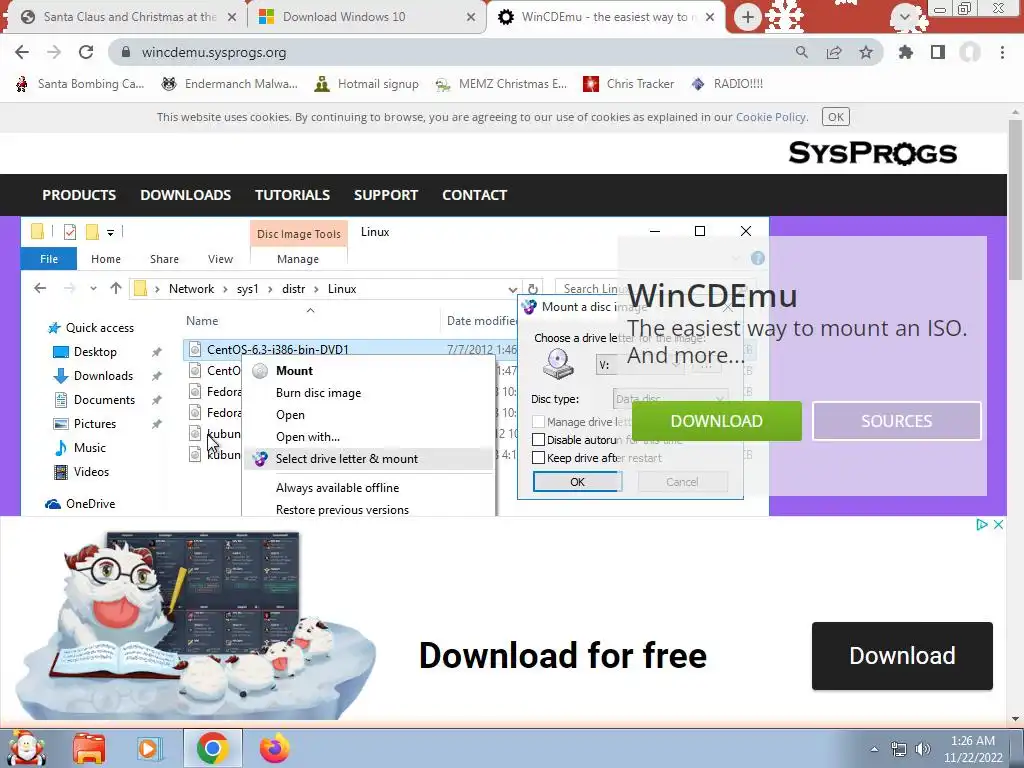Click the page scrollbar thumb
The width and height of the screenshot is (1024, 768).
tap(1015, 200)
